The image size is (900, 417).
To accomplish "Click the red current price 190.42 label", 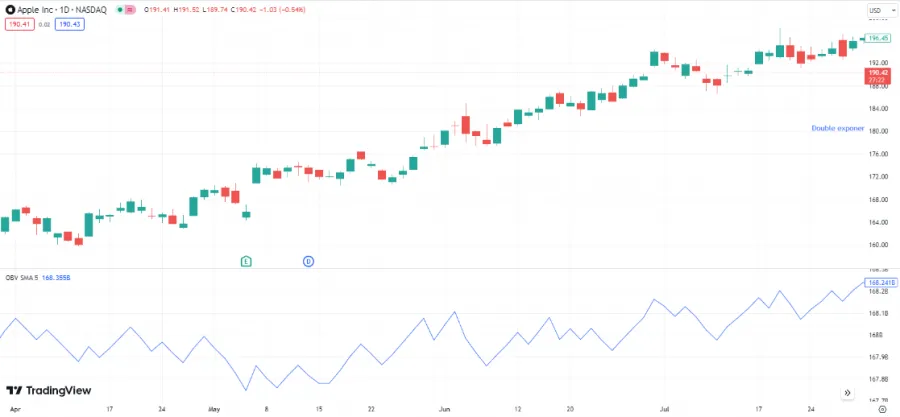I will click(879, 74).
